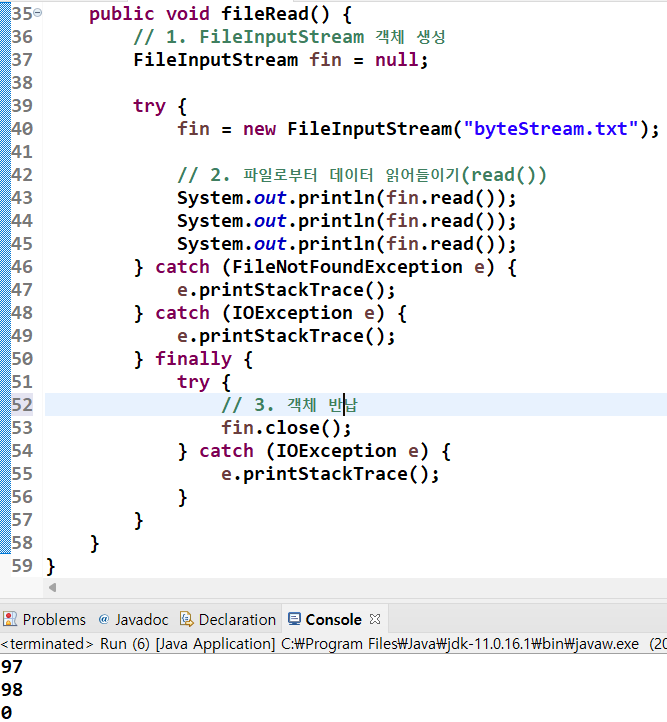Click console output value 0
The width and height of the screenshot is (667, 722).
pyautogui.click(x=6, y=712)
